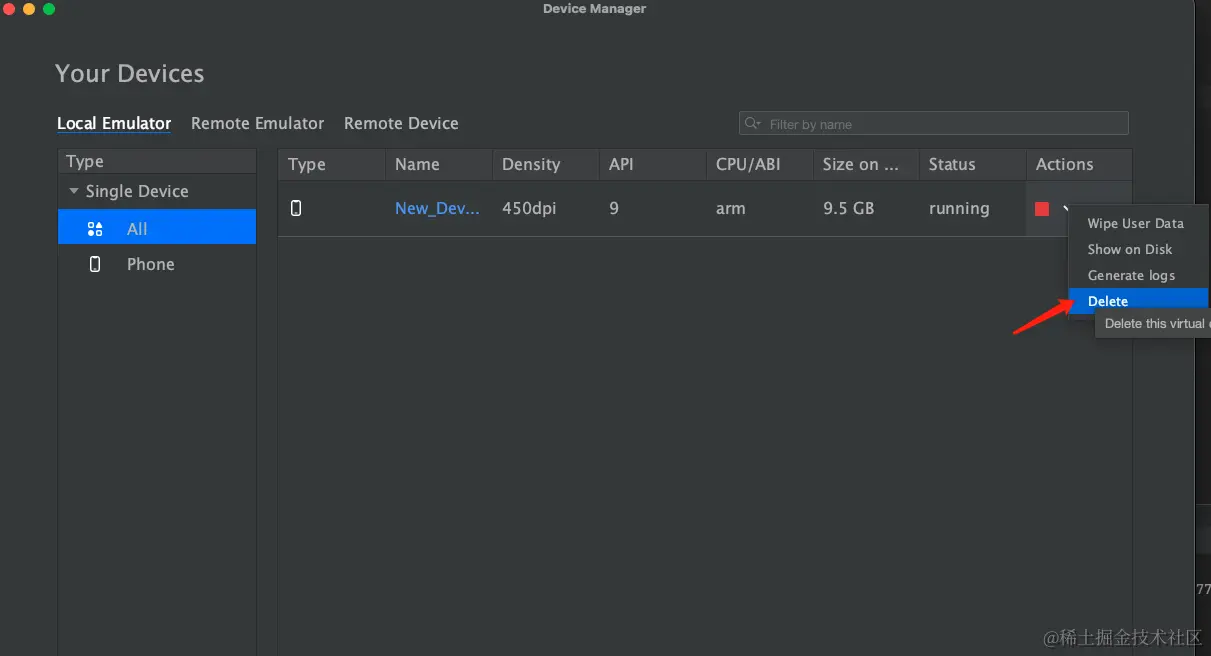The image size is (1211, 656).
Task: Focus the Filter by name field
Action: pyautogui.click(x=933, y=123)
